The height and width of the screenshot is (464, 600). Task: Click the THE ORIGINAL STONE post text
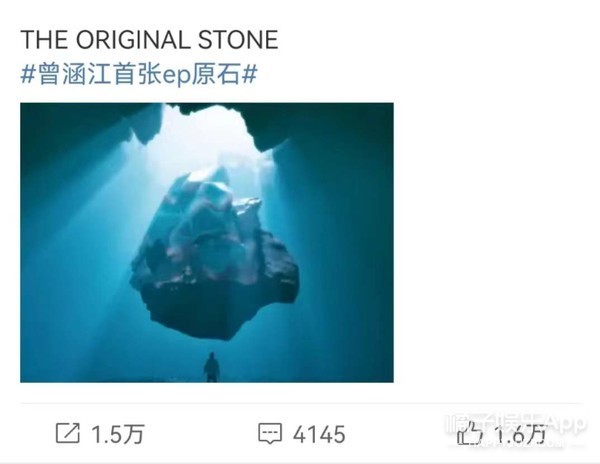tap(149, 39)
